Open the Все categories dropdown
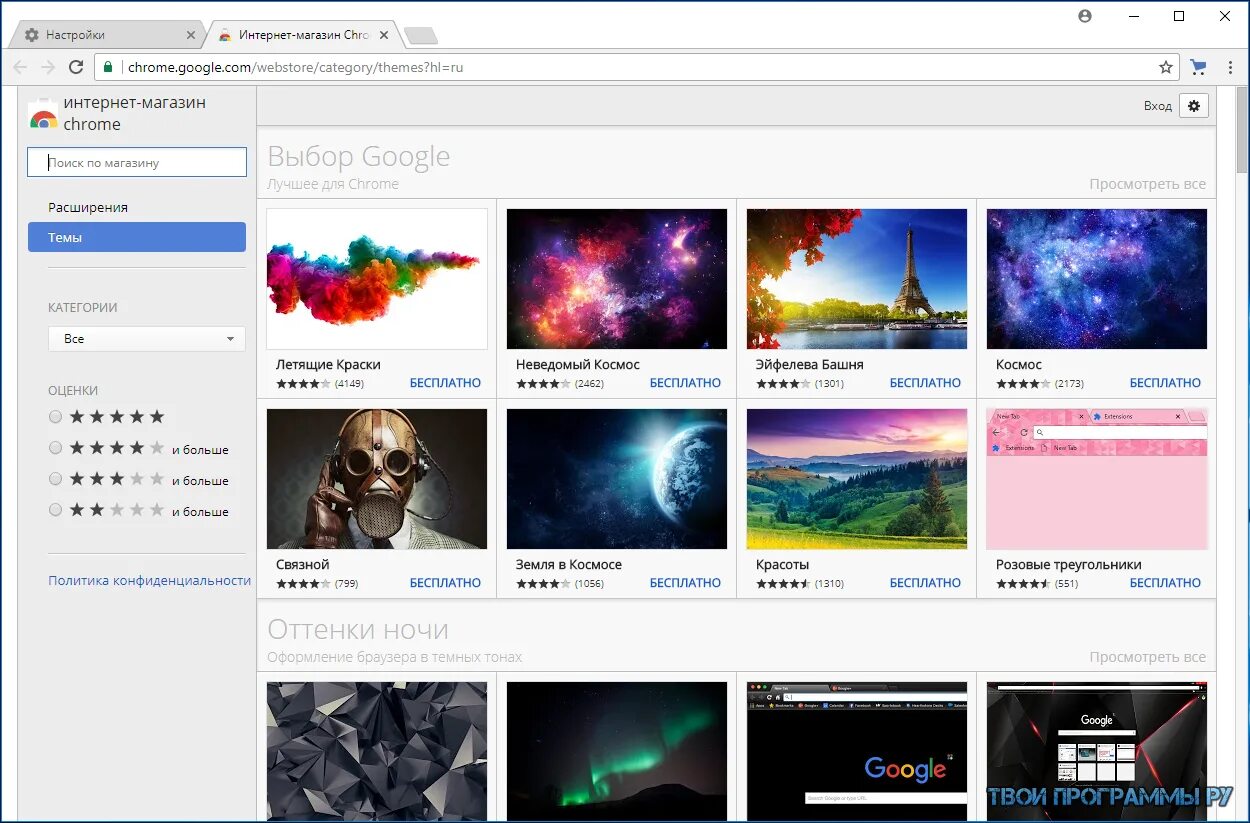Screen dimensions: 1250x823 (147, 339)
